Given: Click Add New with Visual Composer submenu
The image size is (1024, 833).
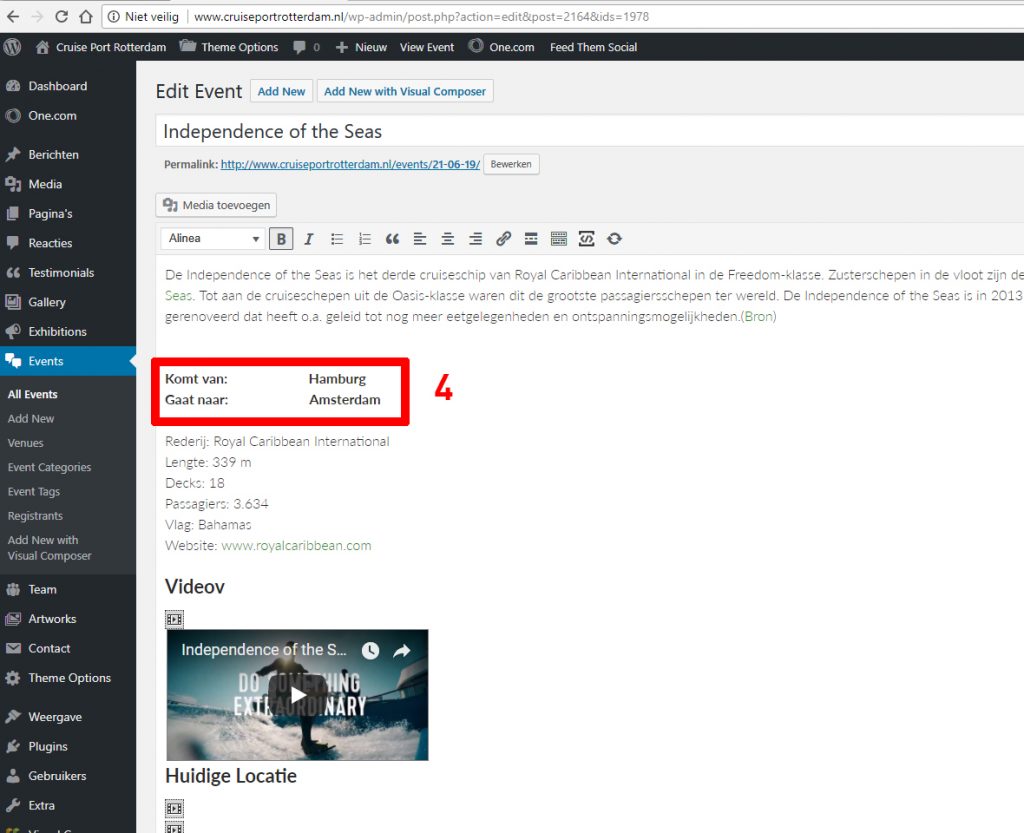Looking at the screenshot, I should click(50, 548).
